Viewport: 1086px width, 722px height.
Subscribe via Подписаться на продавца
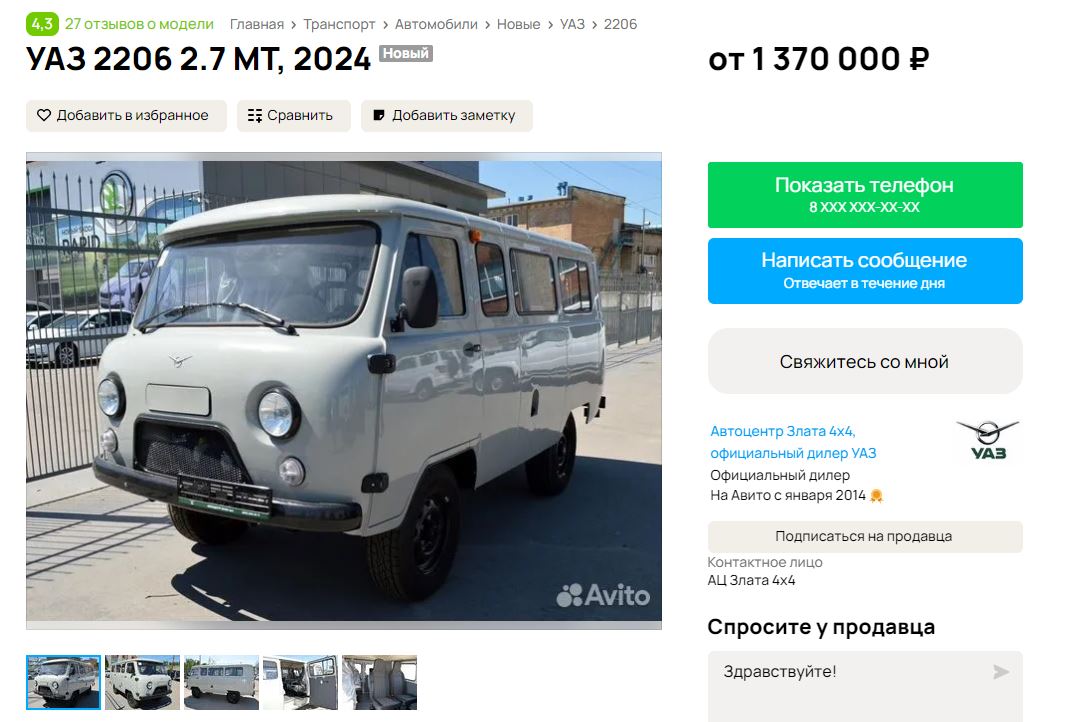(865, 536)
